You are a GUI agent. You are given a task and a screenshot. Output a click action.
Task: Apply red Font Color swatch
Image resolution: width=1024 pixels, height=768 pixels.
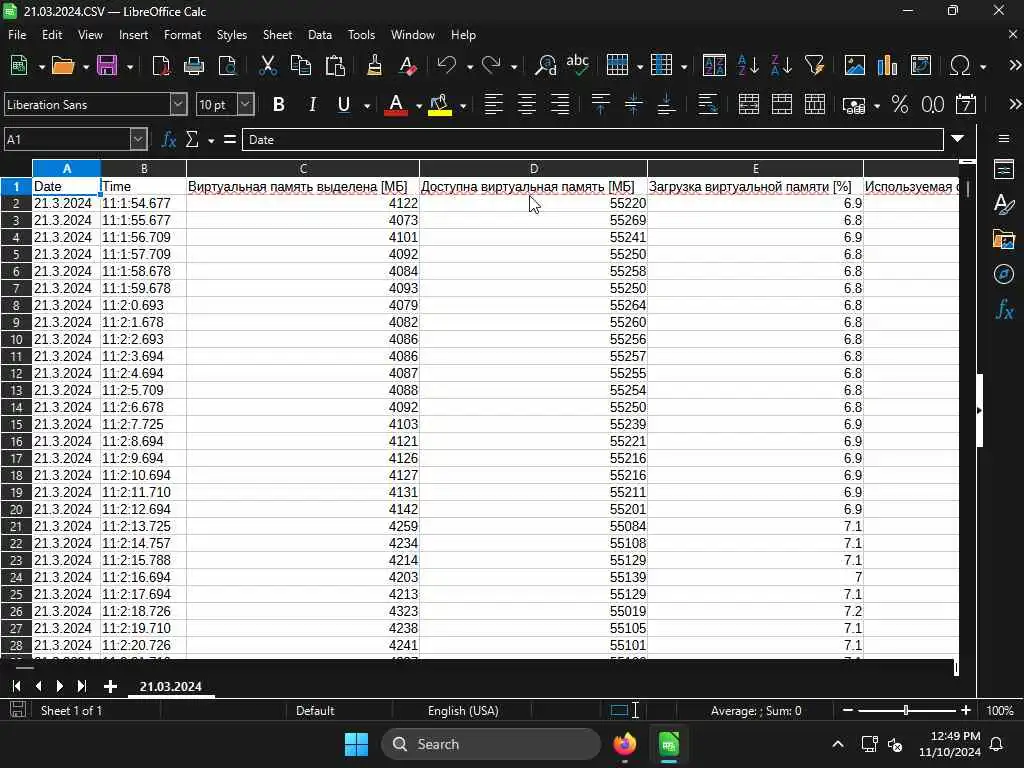pyautogui.click(x=396, y=105)
